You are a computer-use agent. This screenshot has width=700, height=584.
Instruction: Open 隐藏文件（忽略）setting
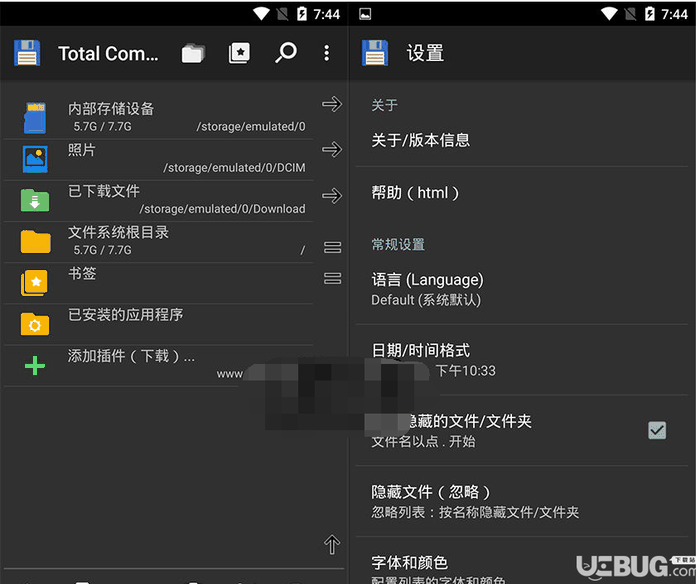521,501
